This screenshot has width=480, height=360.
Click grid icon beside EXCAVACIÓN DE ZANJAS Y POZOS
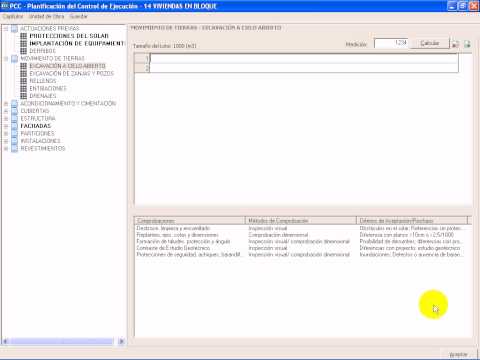point(23,74)
